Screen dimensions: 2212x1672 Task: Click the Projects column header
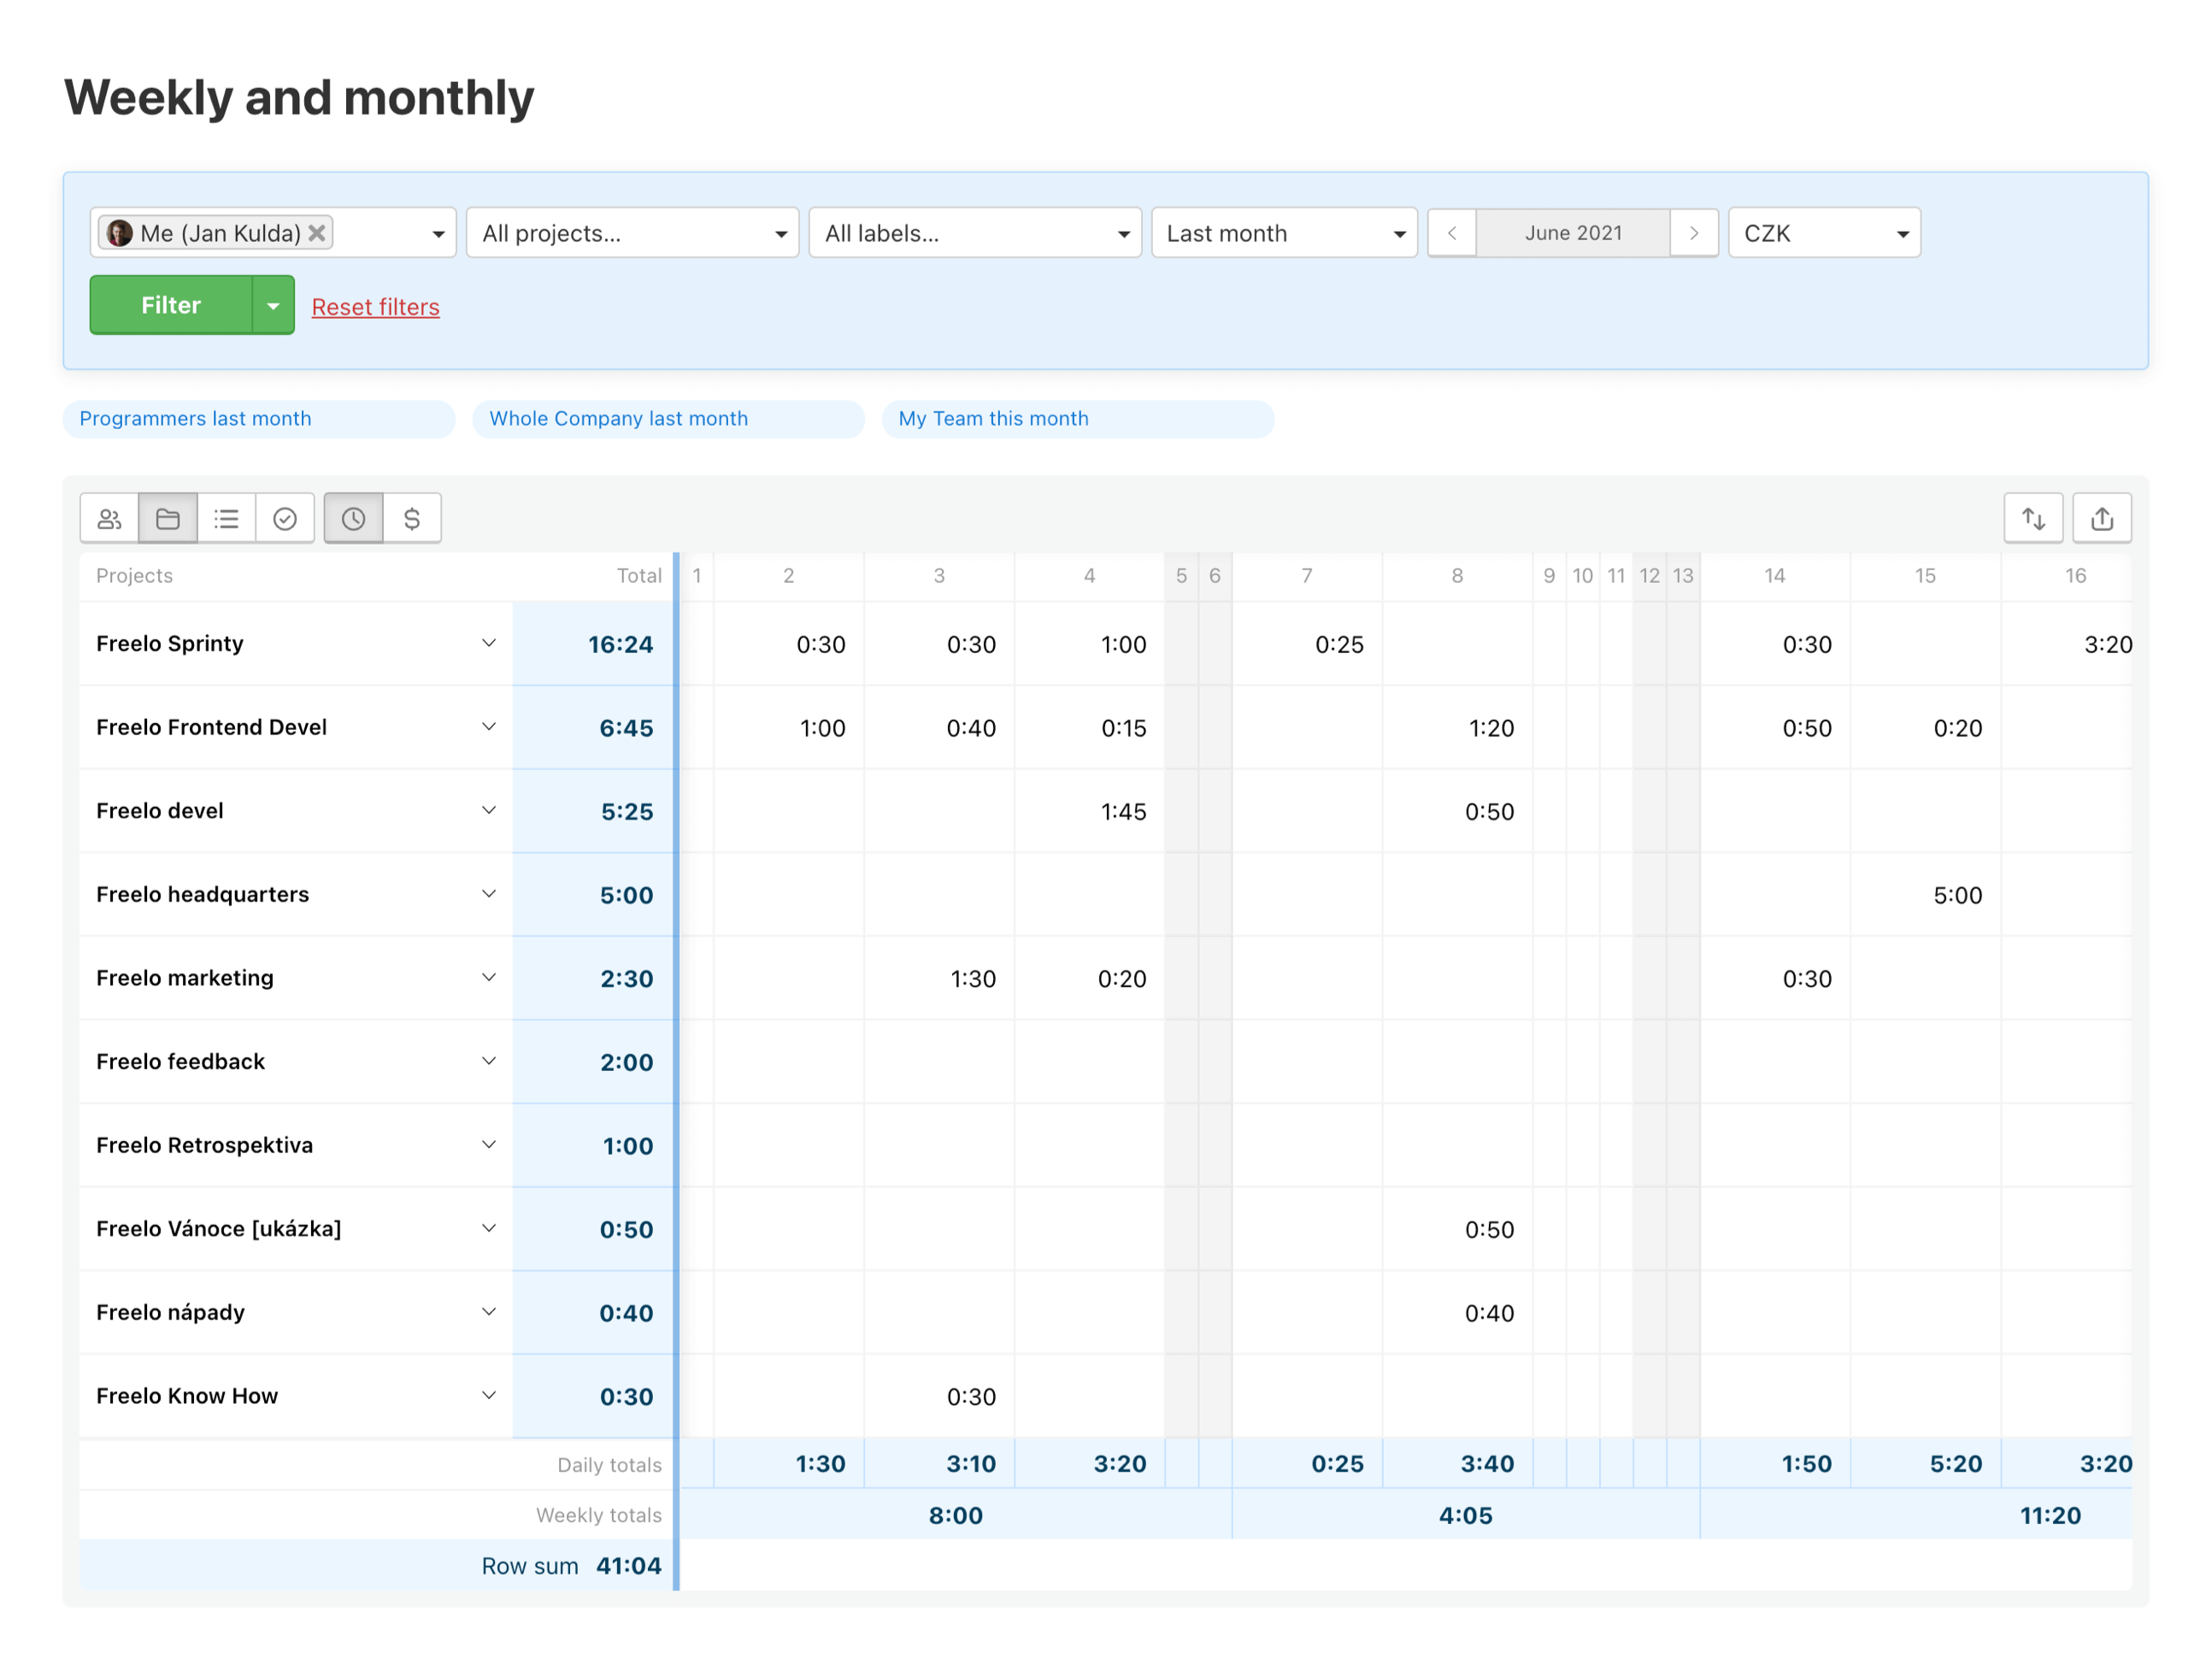(x=134, y=576)
